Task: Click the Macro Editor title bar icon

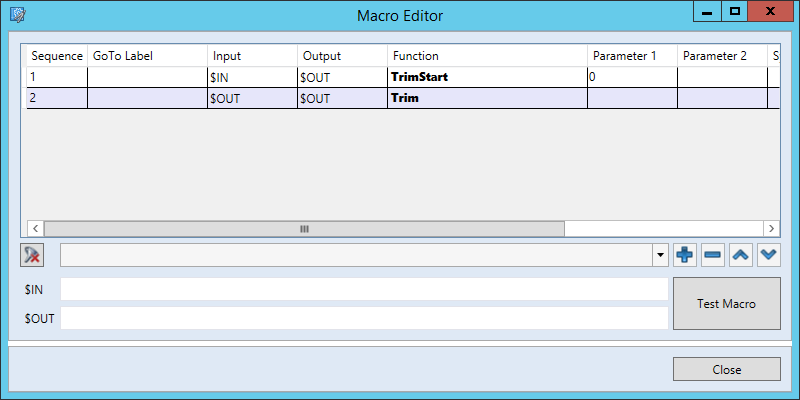Action: tap(17, 15)
